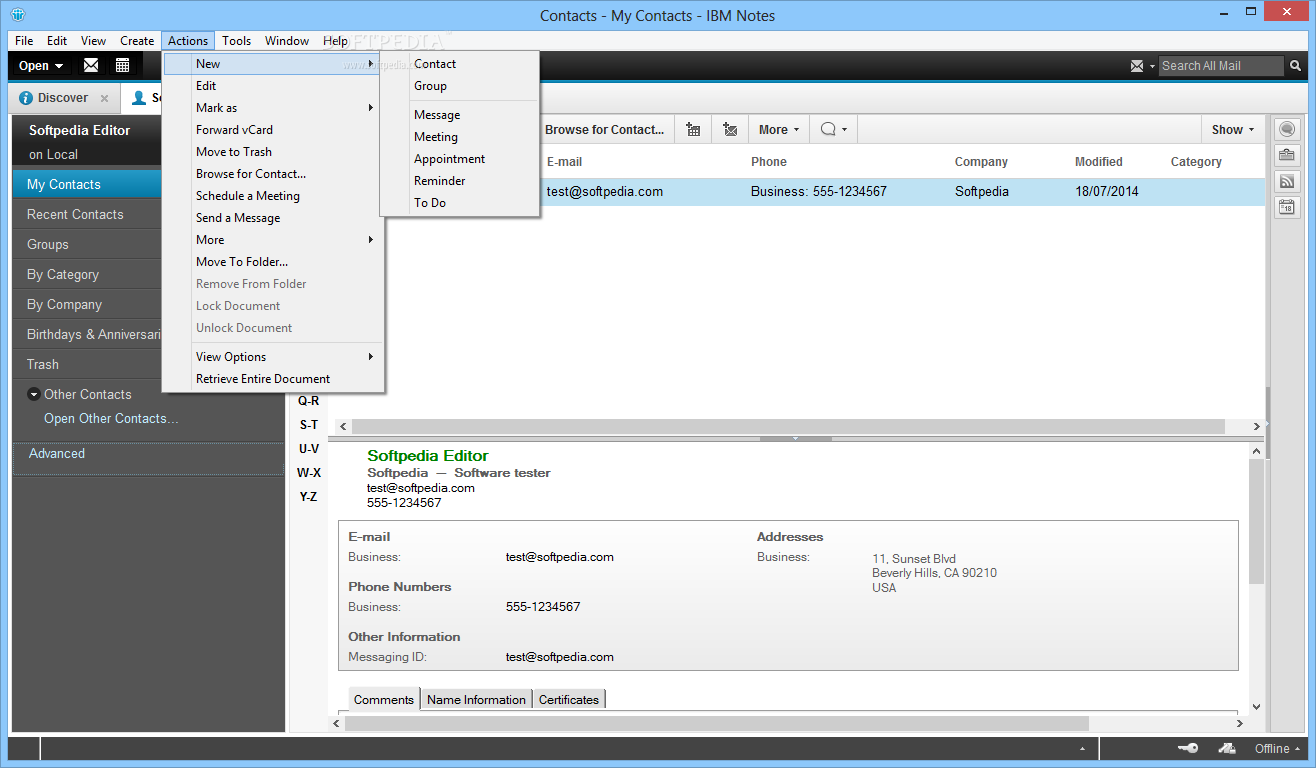The width and height of the screenshot is (1316, 768).
Task: Open the Calendar grid icon in the Open bar
Action: coord(122,66)
